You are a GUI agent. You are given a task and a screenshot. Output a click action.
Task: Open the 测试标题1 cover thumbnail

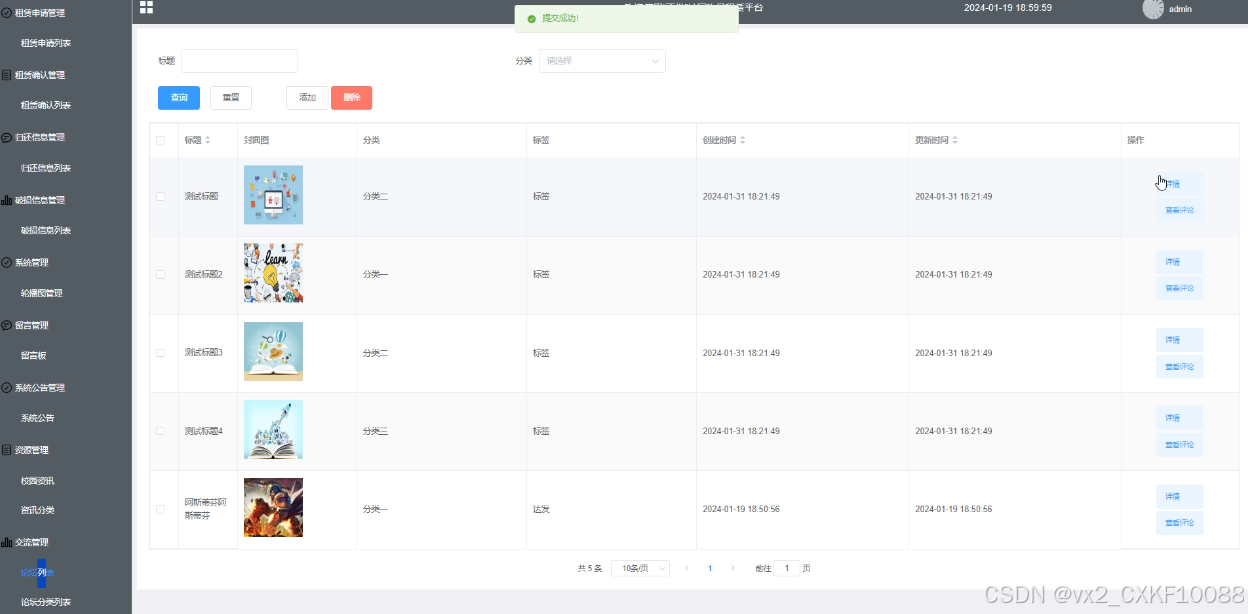pyautogui.click(x=273, y=195)
